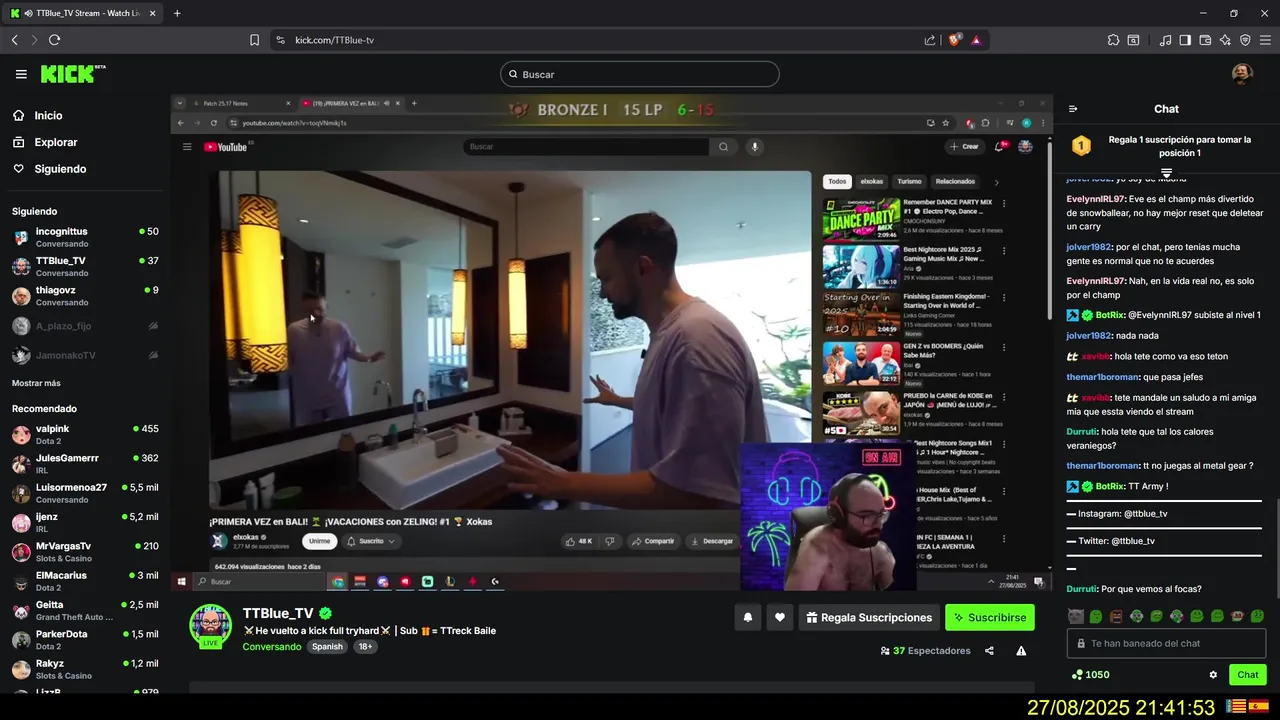This screenshot has height=720, width=1280.
Task: Open Brave Shields lion icon
Action: pyautogui.click(x=955, y=40)
